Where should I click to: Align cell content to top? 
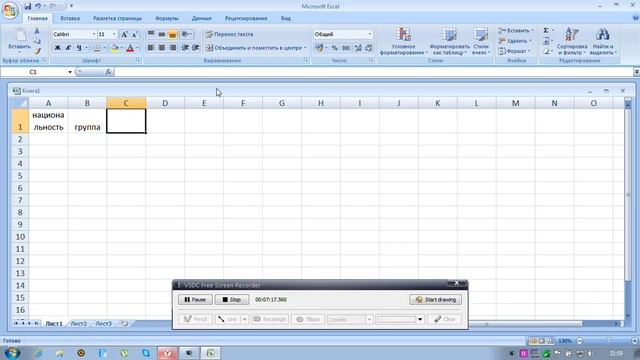pyautogui.click(x=151, y=34)
